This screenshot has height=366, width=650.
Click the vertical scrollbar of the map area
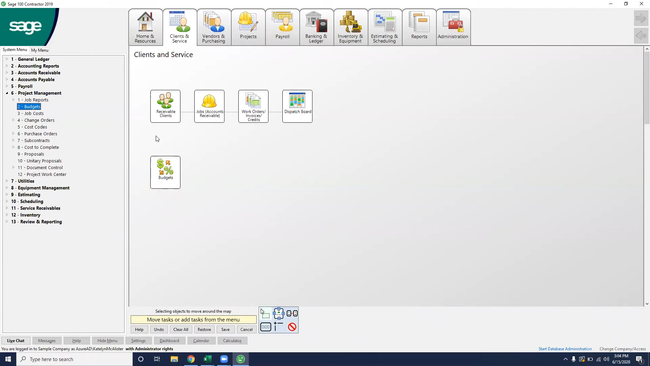(x=647, y=176)
